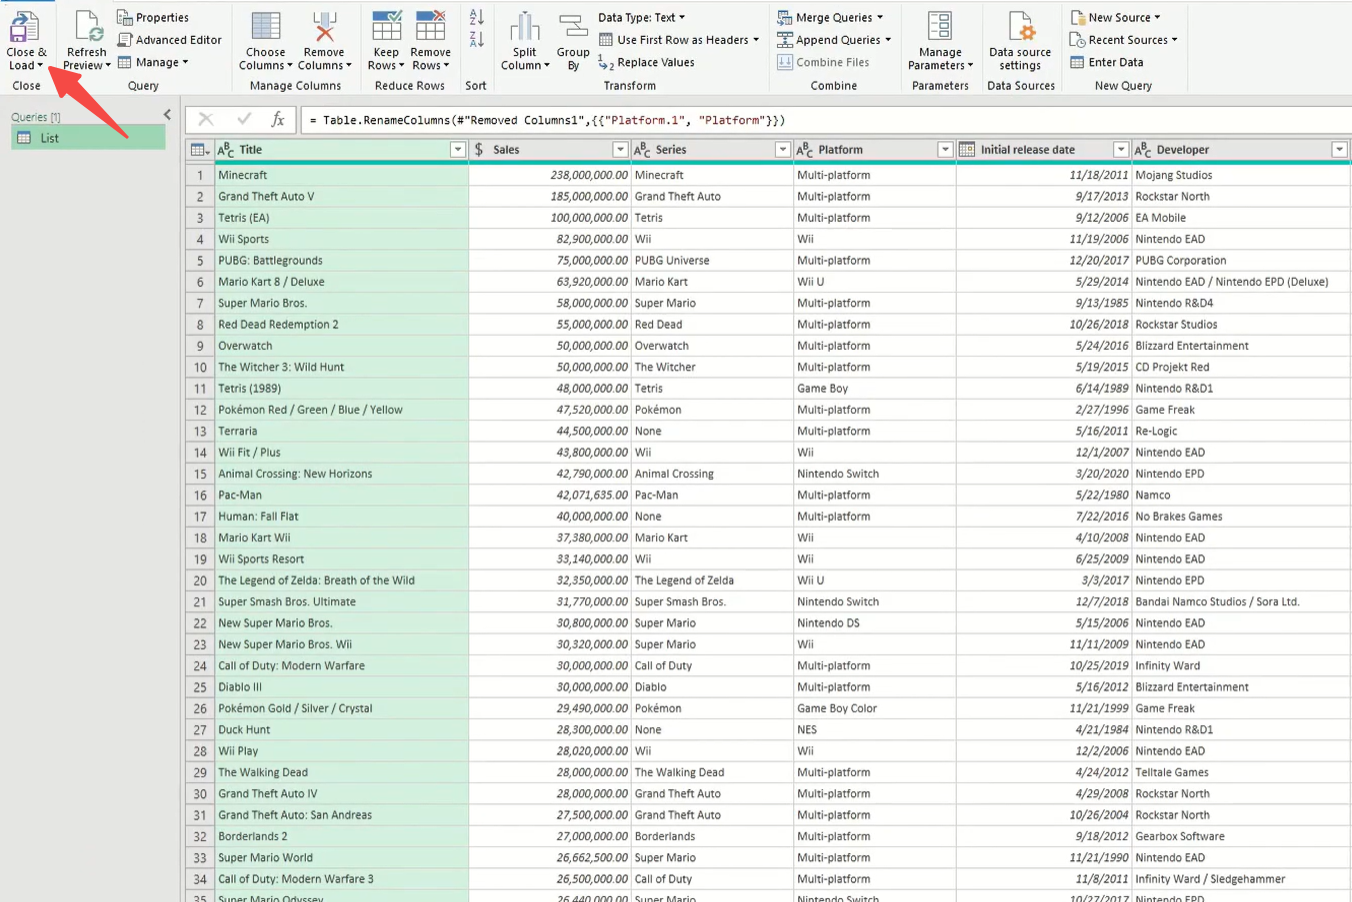Image resolution: width=1352 pixels, height=902 pixels.
Task: Click the formula confirm checkmark icon
Action: (243, 120)
